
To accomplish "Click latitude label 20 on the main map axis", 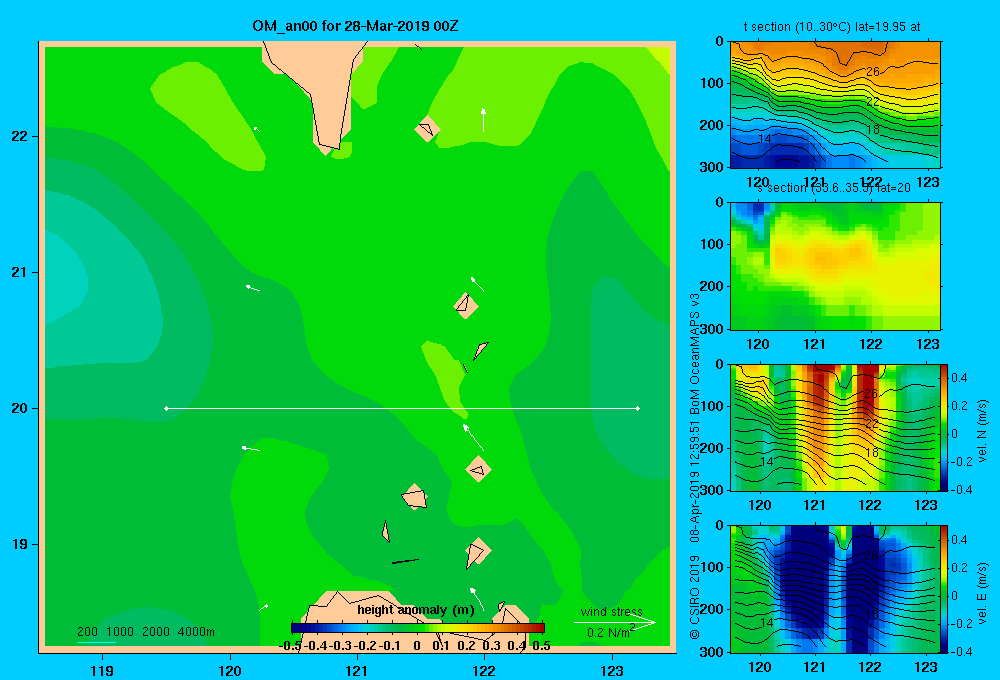I will 20,408.
